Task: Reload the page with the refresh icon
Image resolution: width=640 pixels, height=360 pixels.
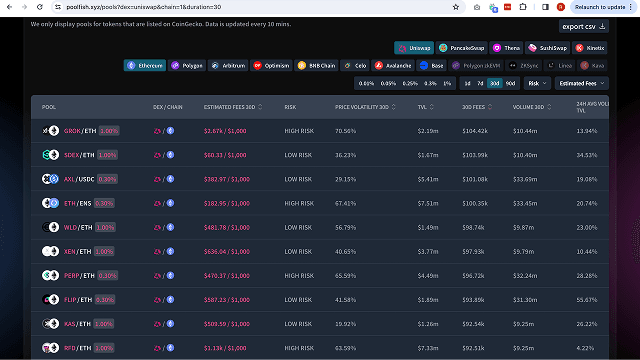Action: (40, 7)
